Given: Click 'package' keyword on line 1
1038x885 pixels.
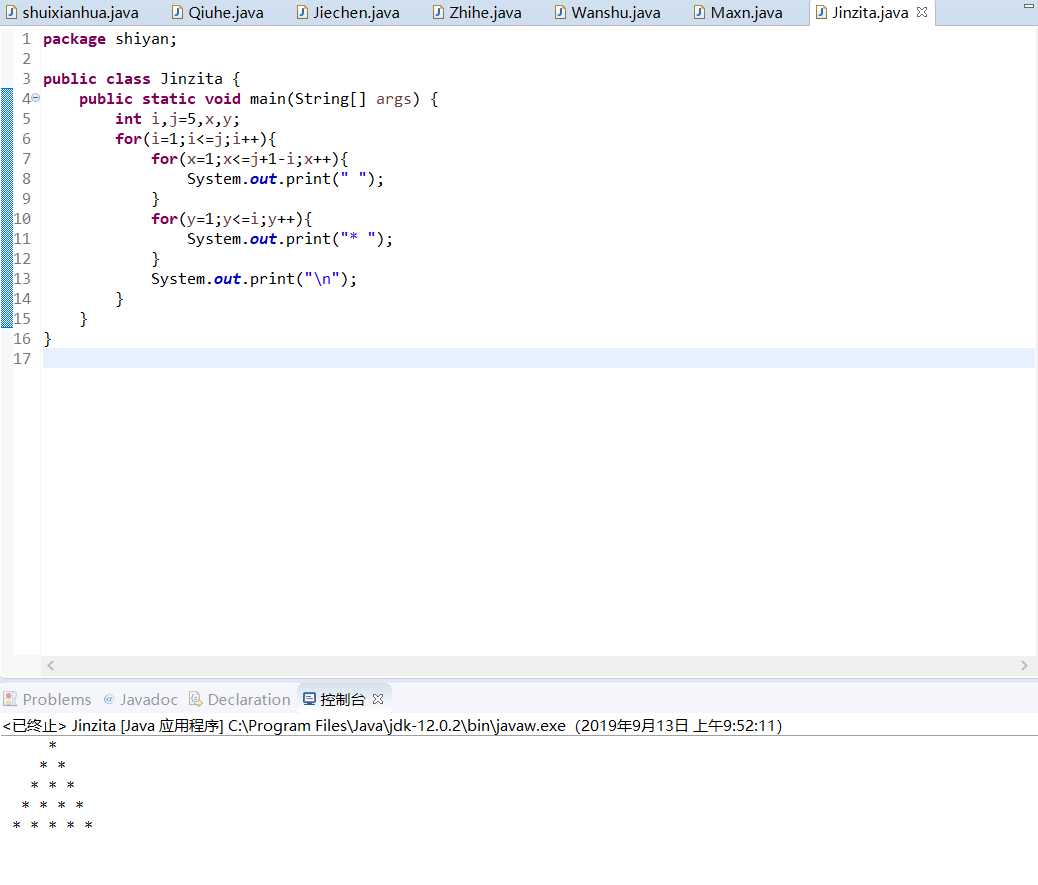Looking at the screenshot, I should 74,39.
